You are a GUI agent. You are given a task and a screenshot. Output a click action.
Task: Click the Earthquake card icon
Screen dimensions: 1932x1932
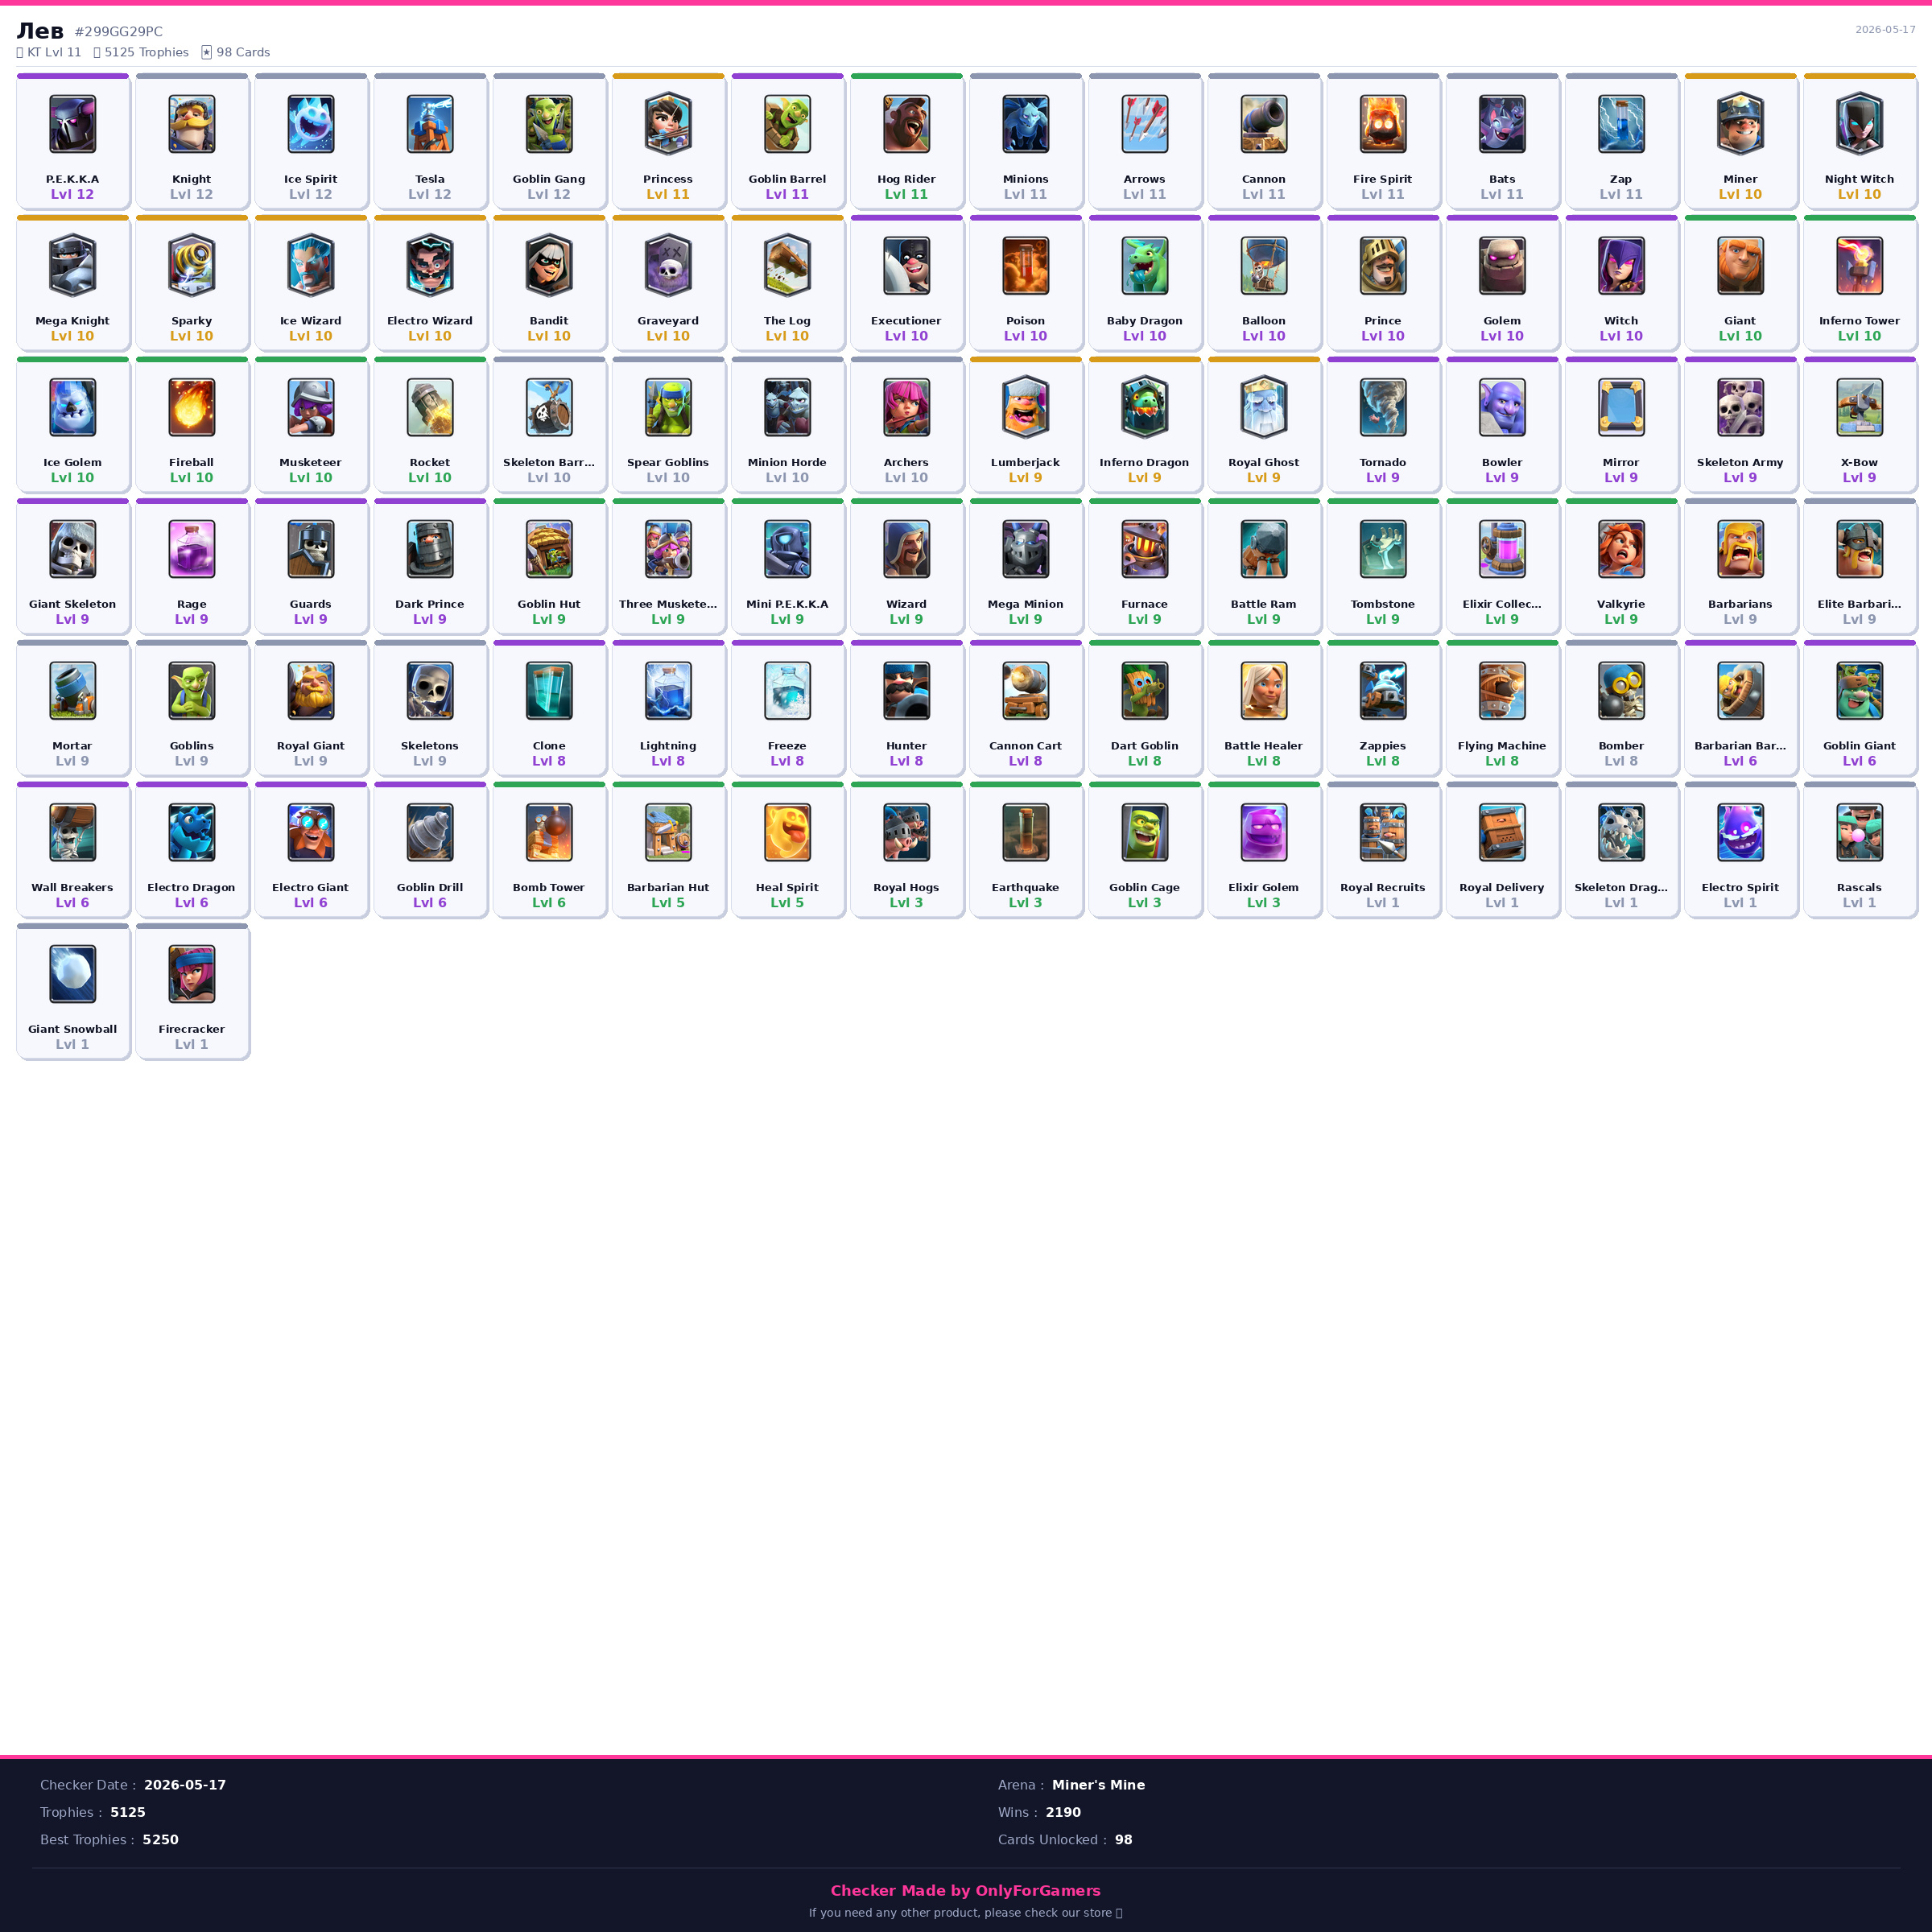(x=1025, y=832)
